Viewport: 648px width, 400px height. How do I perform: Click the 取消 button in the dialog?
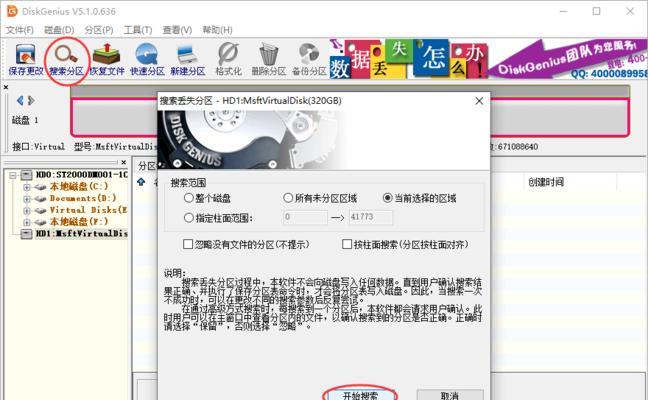450,395
